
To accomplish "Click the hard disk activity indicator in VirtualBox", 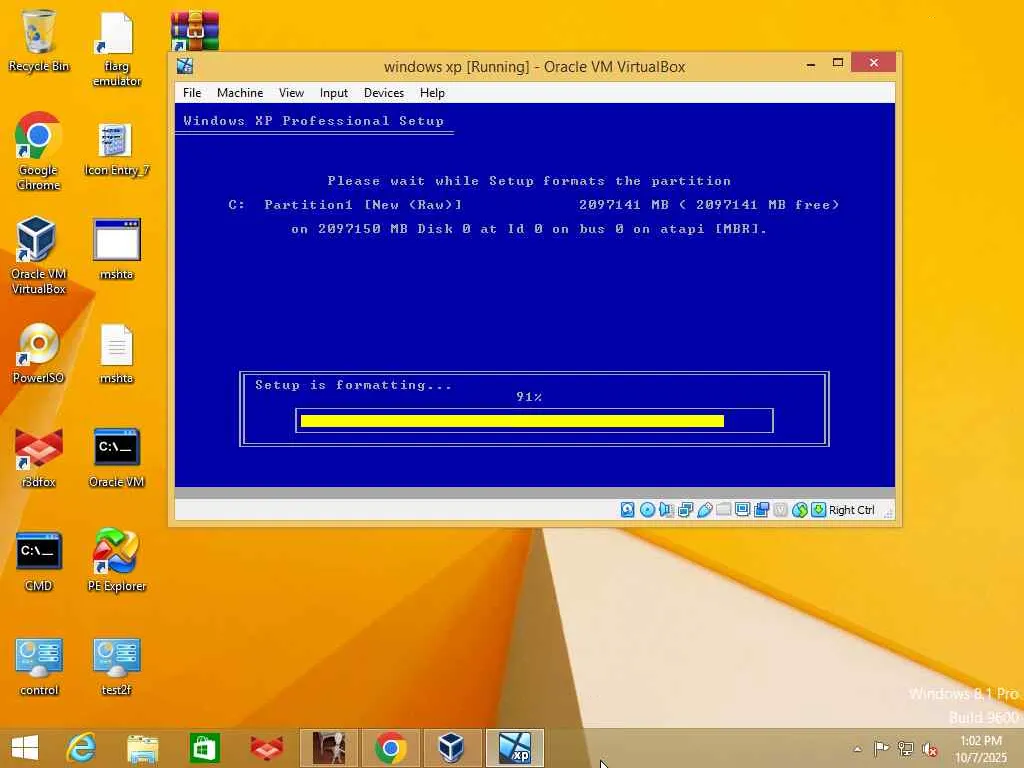I will pyautogui.click(x=627, y=510).
